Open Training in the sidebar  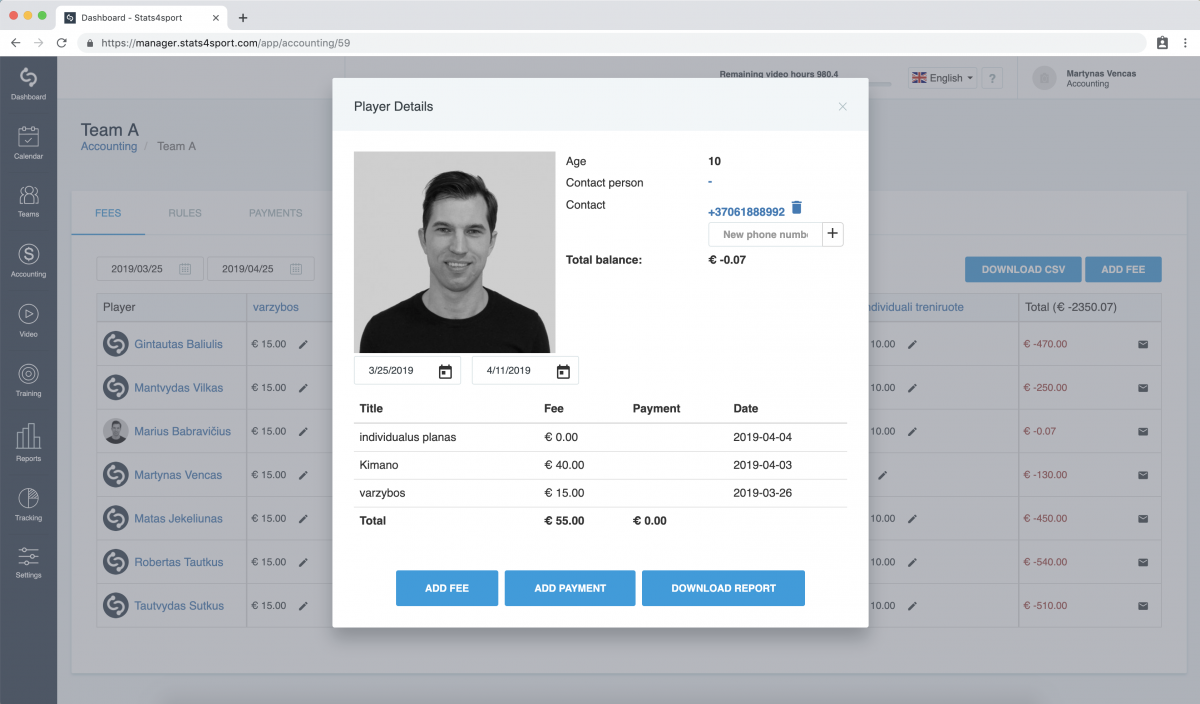(28, 379)
